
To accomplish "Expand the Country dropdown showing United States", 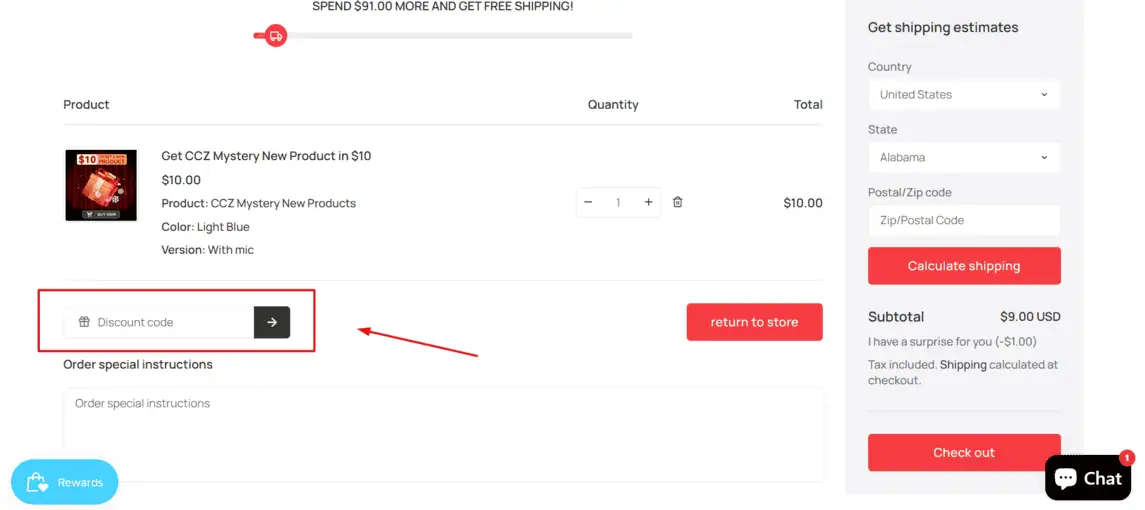I will [964, 94].
